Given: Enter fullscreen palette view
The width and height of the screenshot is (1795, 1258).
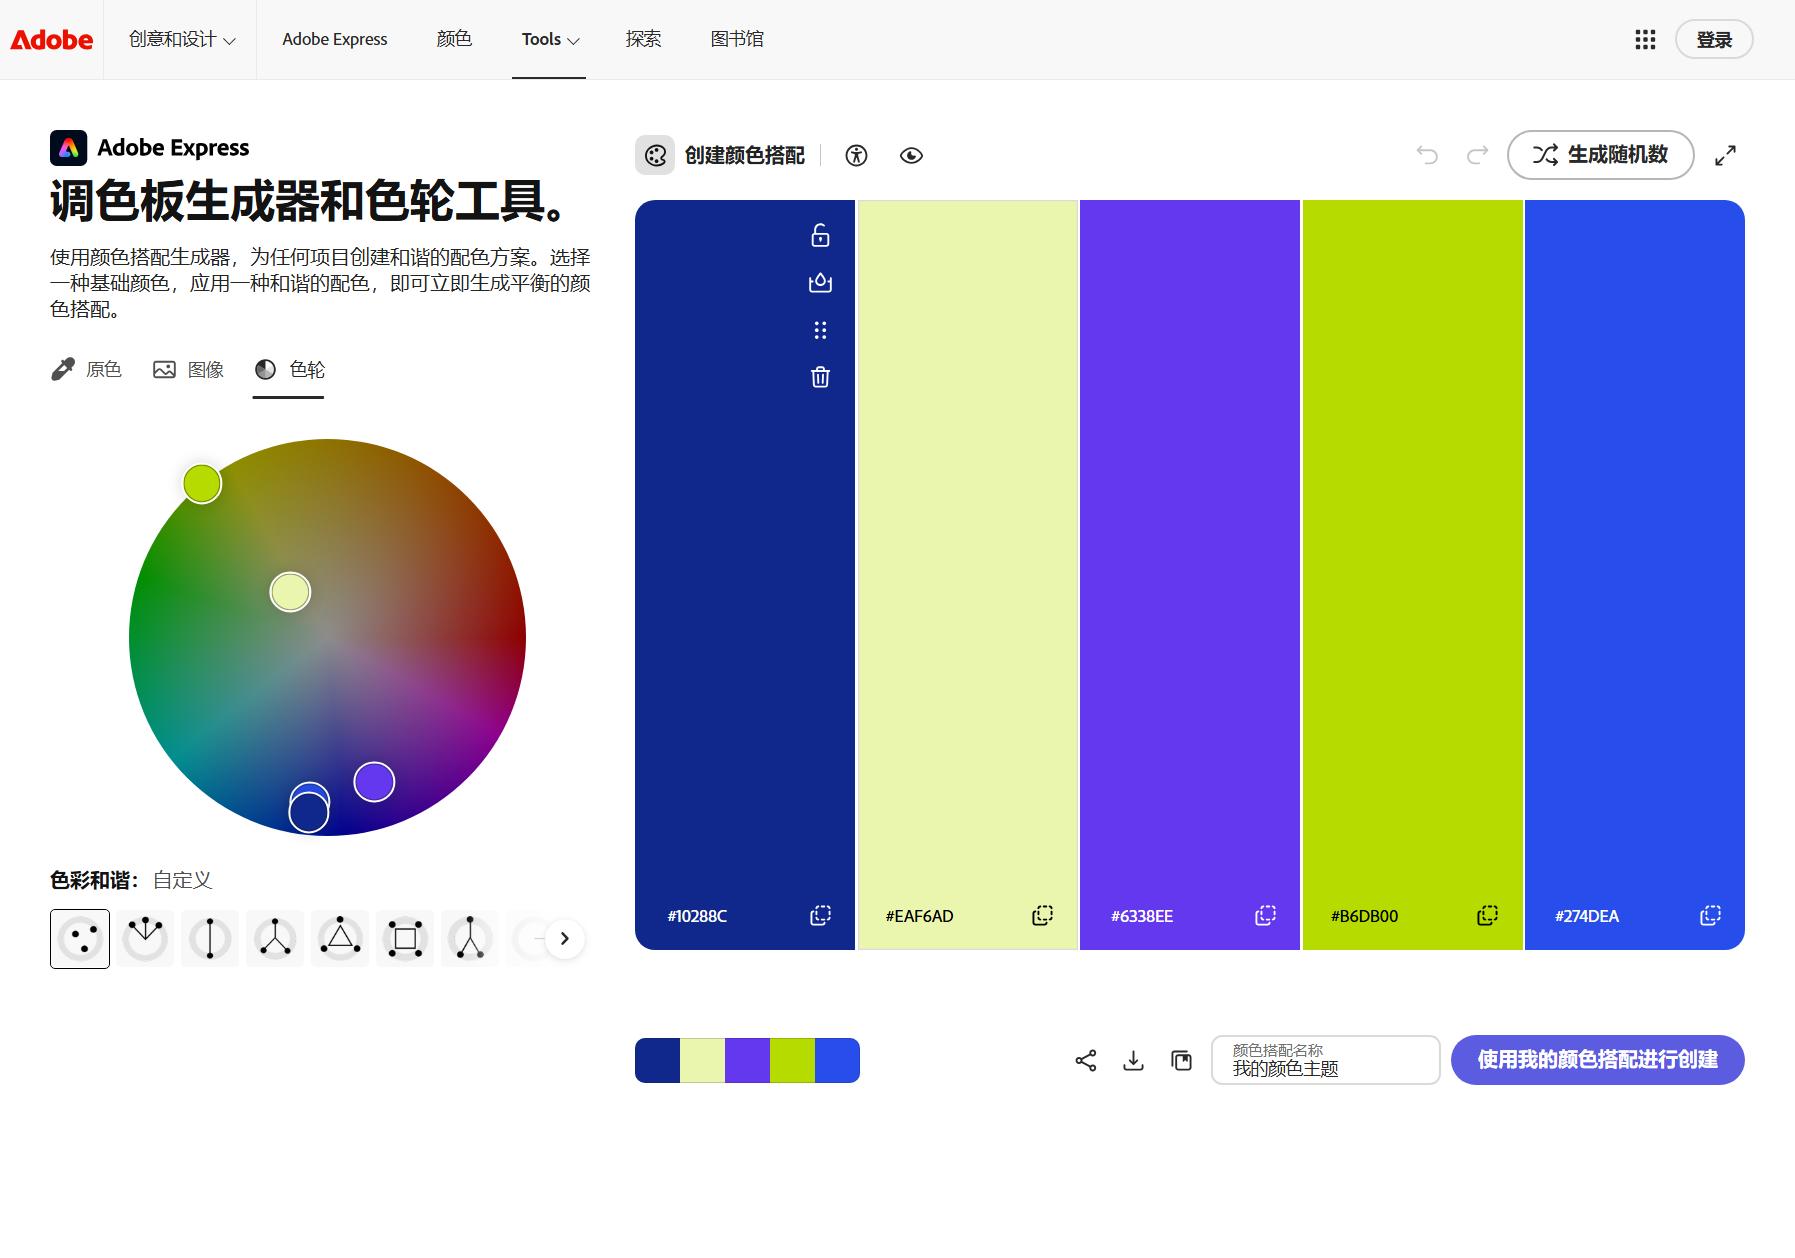Looking at the screenshot, I should tap(1725, 155).
